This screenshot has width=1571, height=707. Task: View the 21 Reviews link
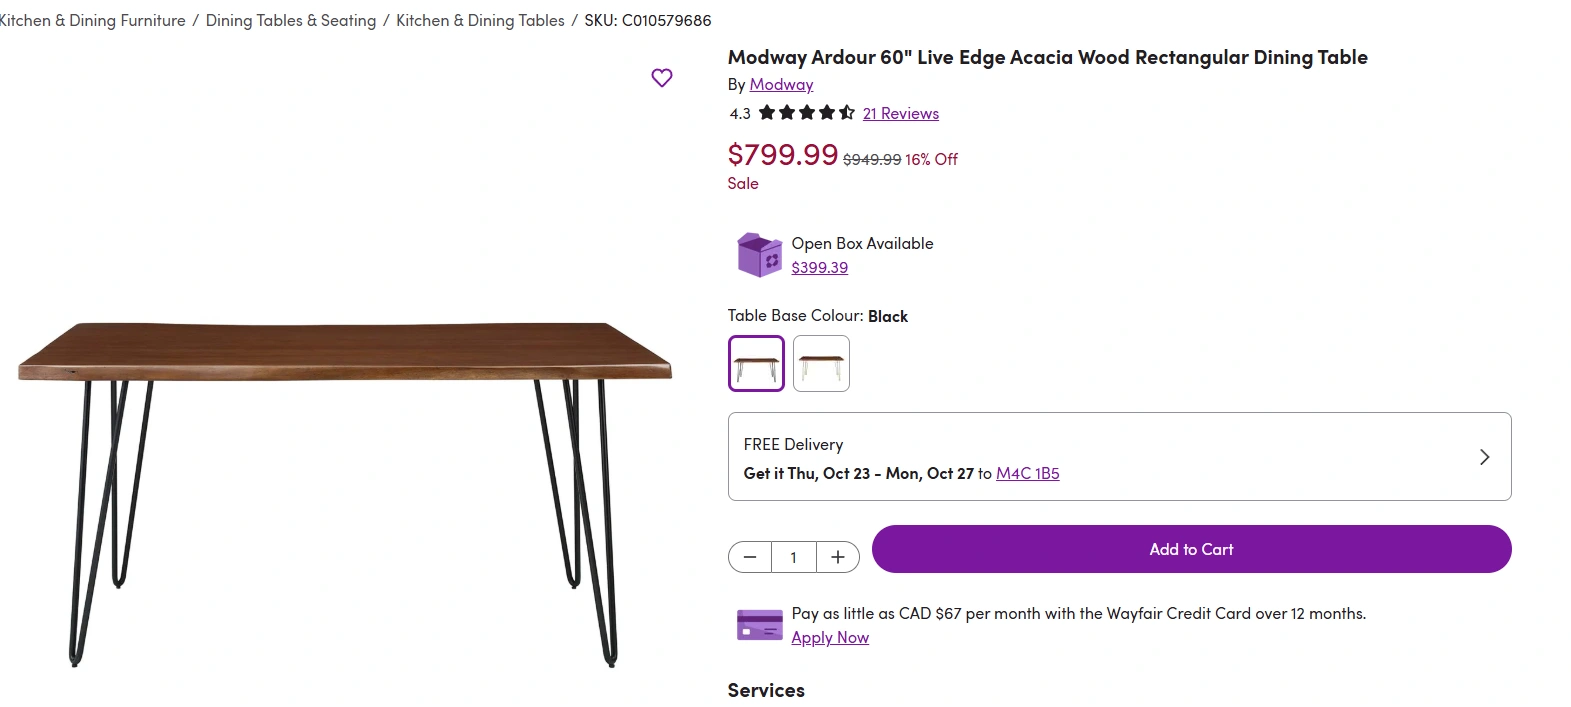click(901, 114)
